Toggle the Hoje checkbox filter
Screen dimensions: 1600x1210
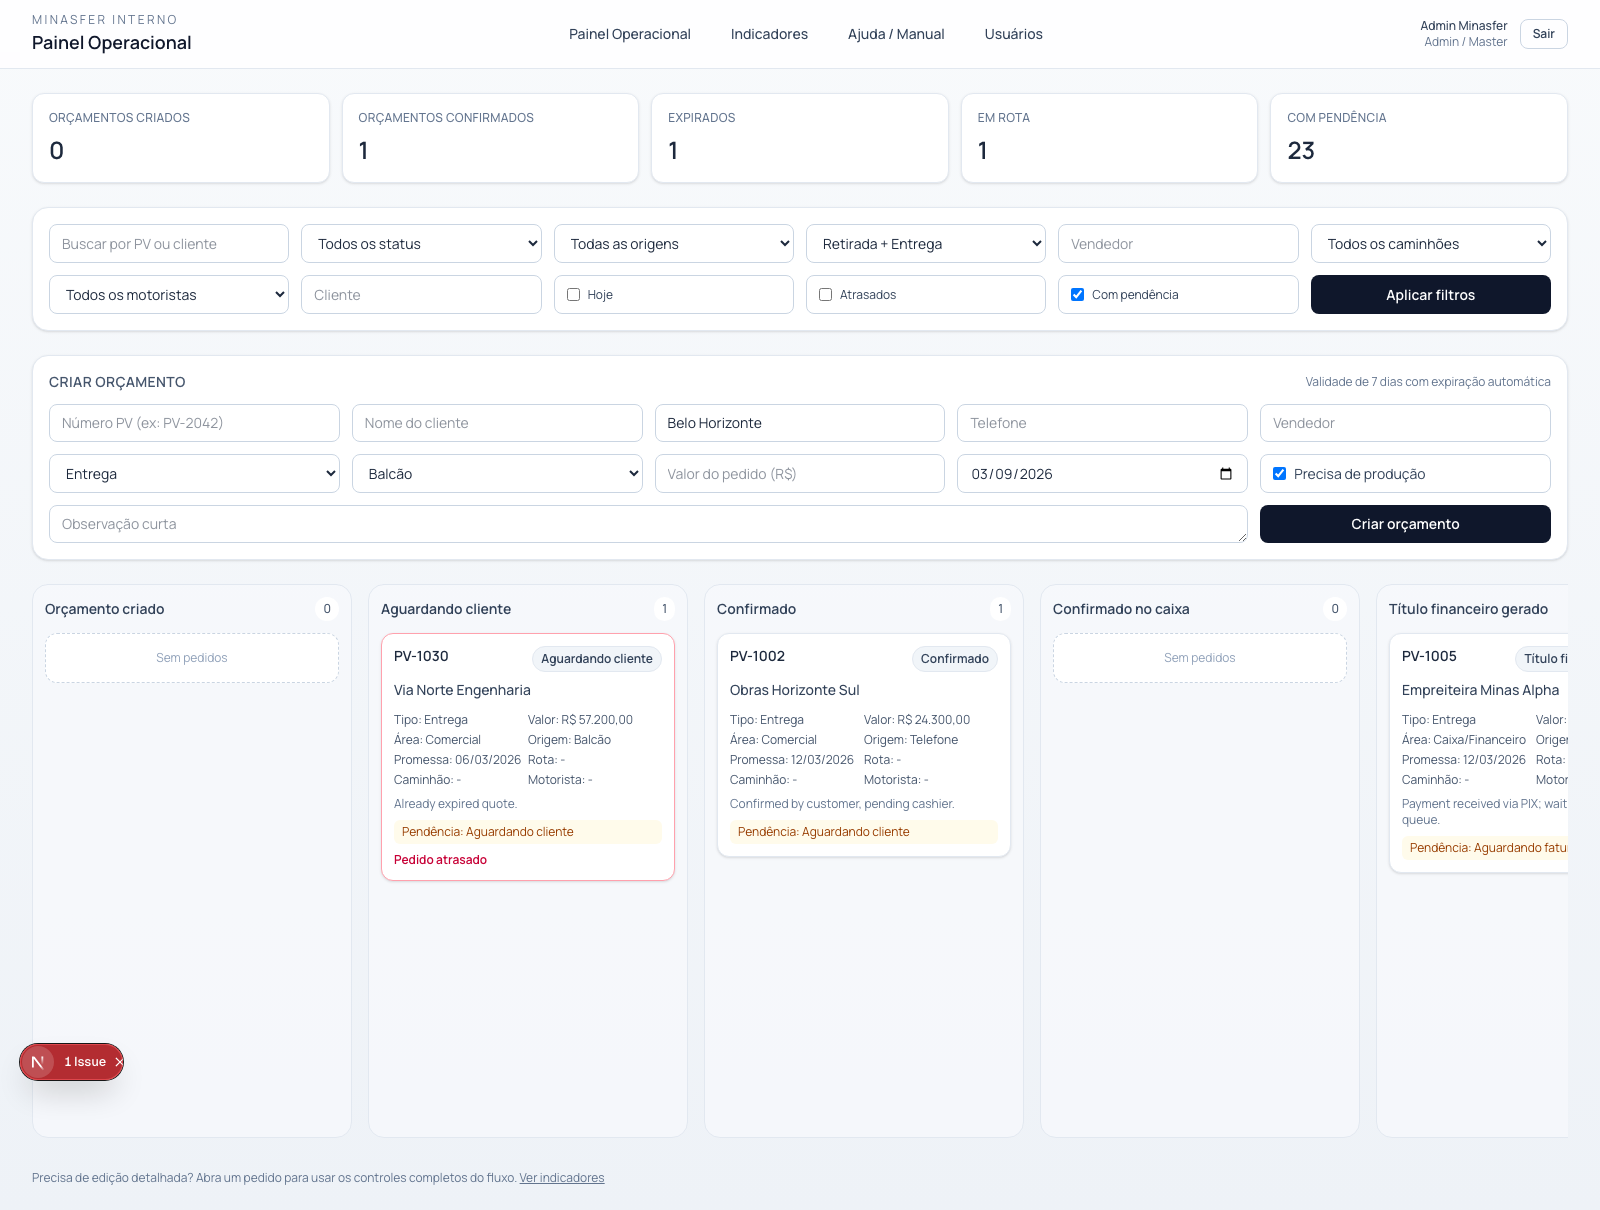[574, 295]
